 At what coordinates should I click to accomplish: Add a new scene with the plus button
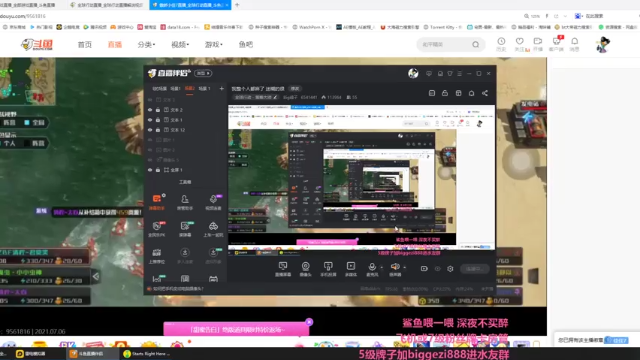coord(221,88)
